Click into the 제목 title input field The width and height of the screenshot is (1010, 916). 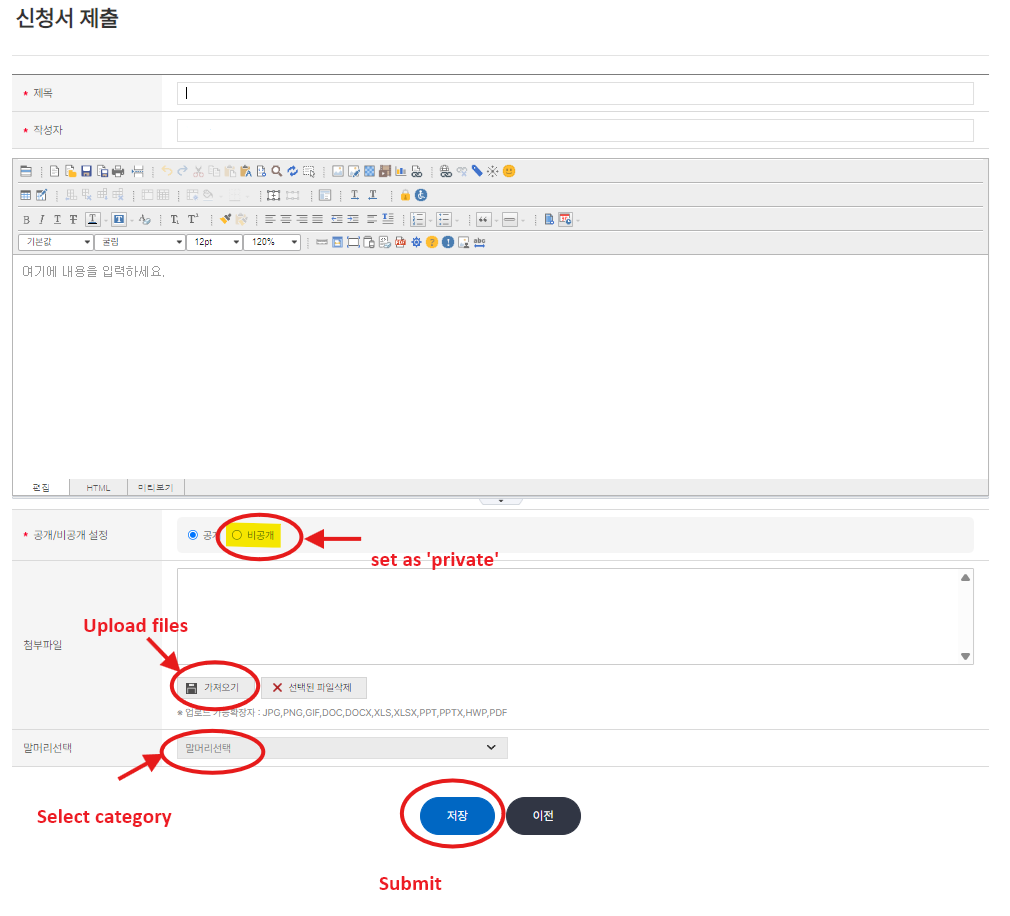[x=575, y=93]
